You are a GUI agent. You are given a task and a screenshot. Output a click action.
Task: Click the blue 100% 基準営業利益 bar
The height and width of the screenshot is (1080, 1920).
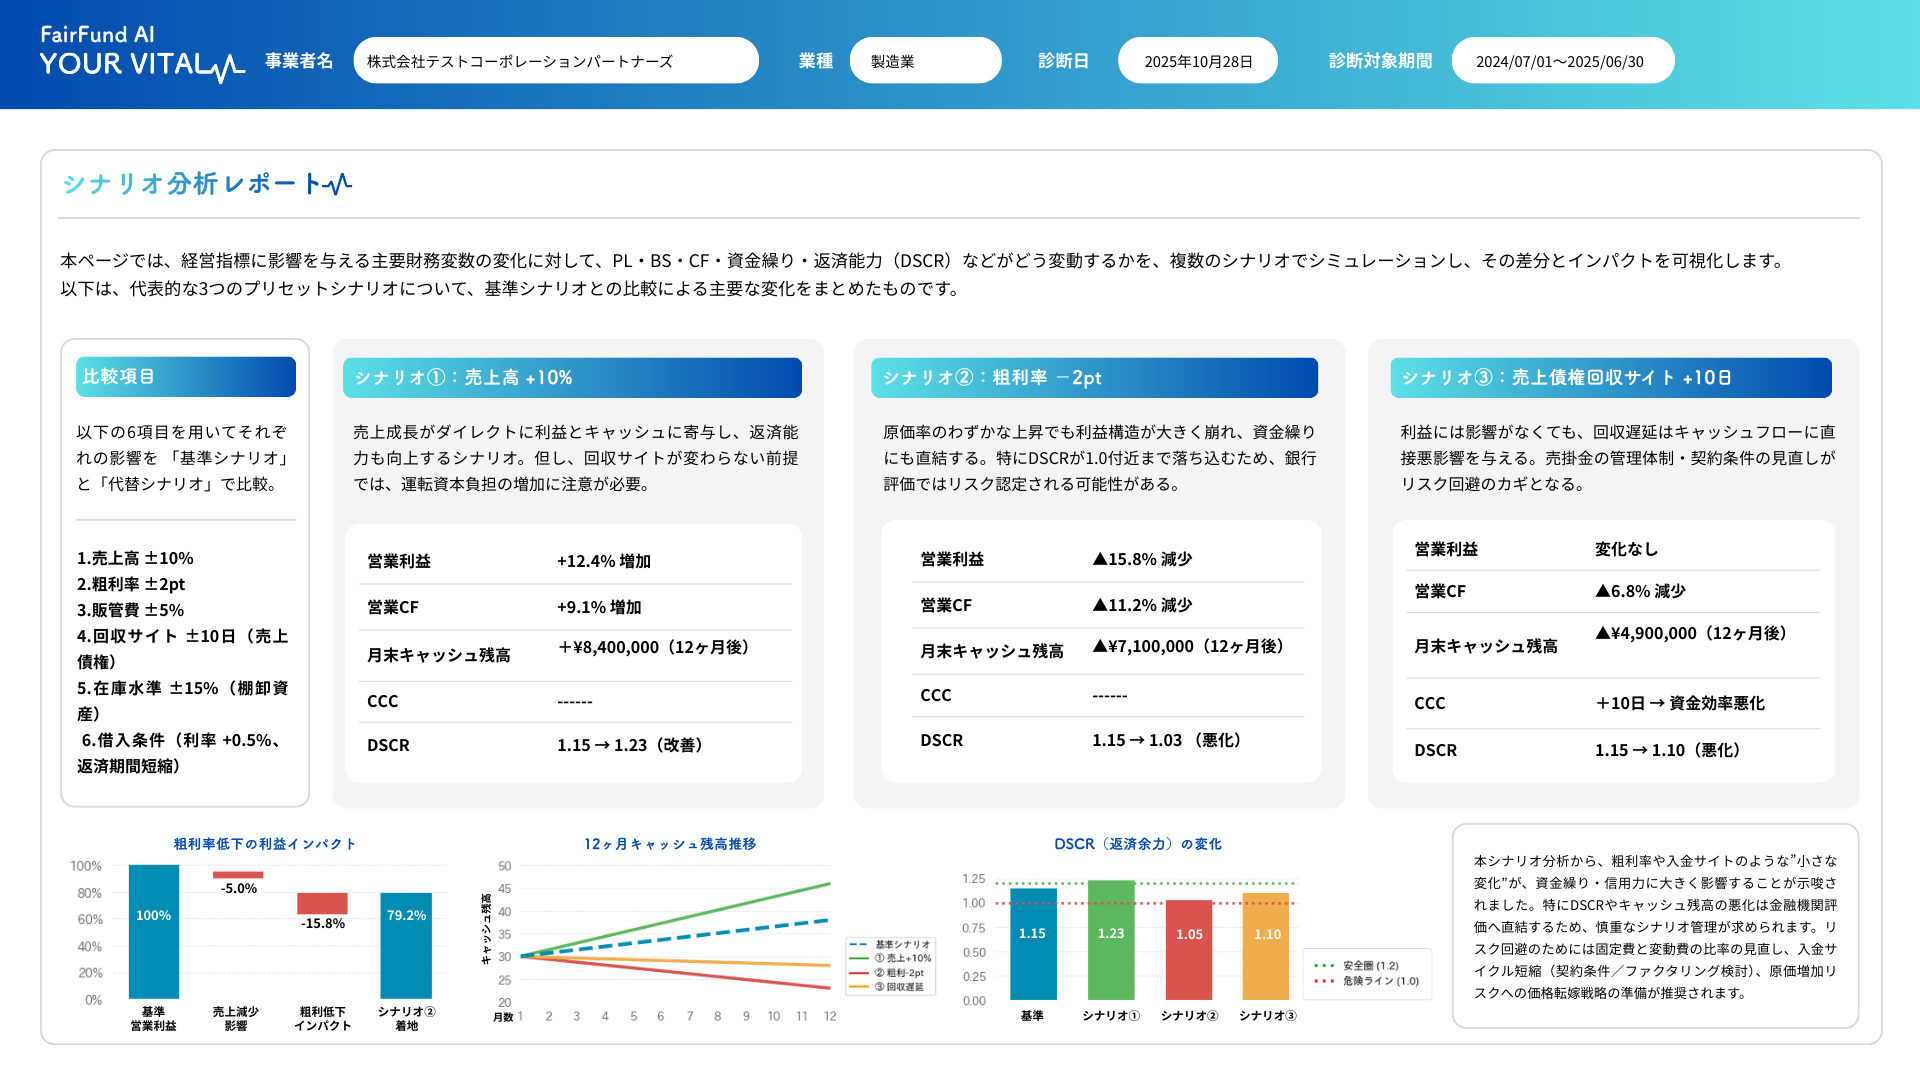pos(153,931)
